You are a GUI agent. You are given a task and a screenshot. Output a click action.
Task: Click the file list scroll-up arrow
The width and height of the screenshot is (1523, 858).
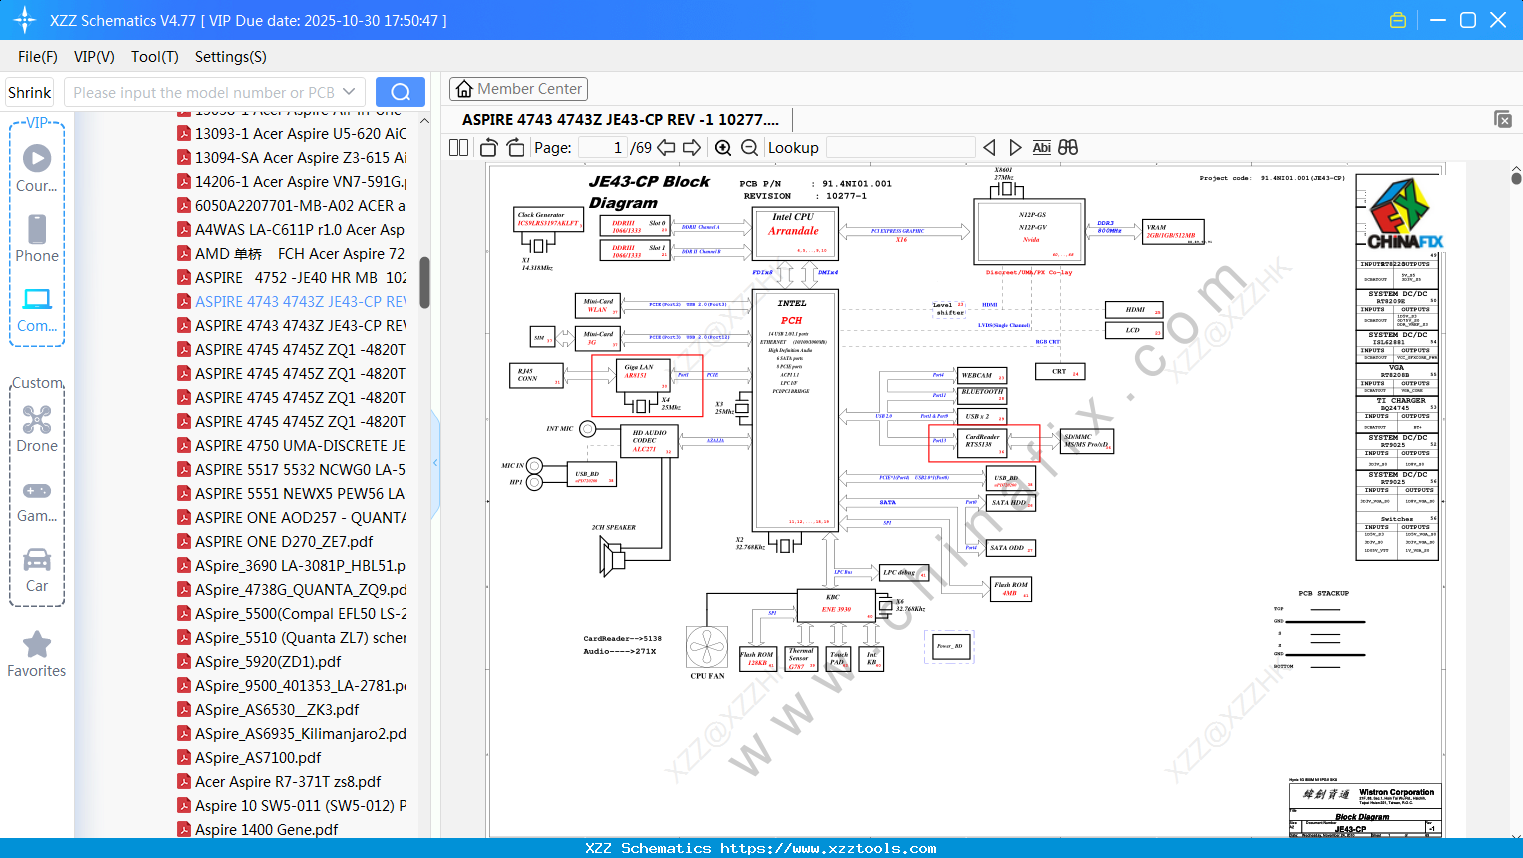click(424, 121)
